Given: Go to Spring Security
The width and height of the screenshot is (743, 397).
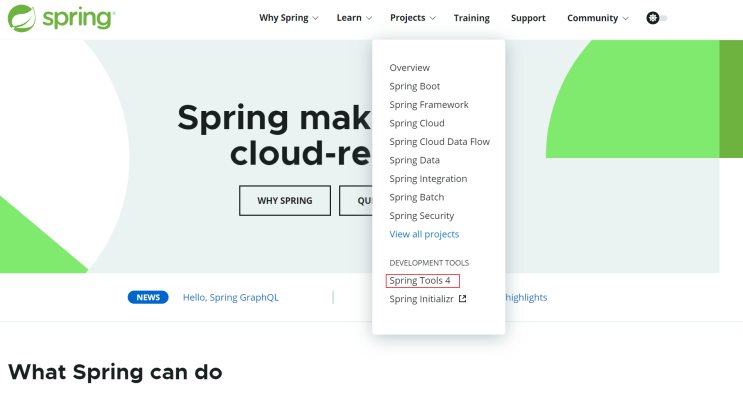Looking at the screenshot, I should click(422, 216).
